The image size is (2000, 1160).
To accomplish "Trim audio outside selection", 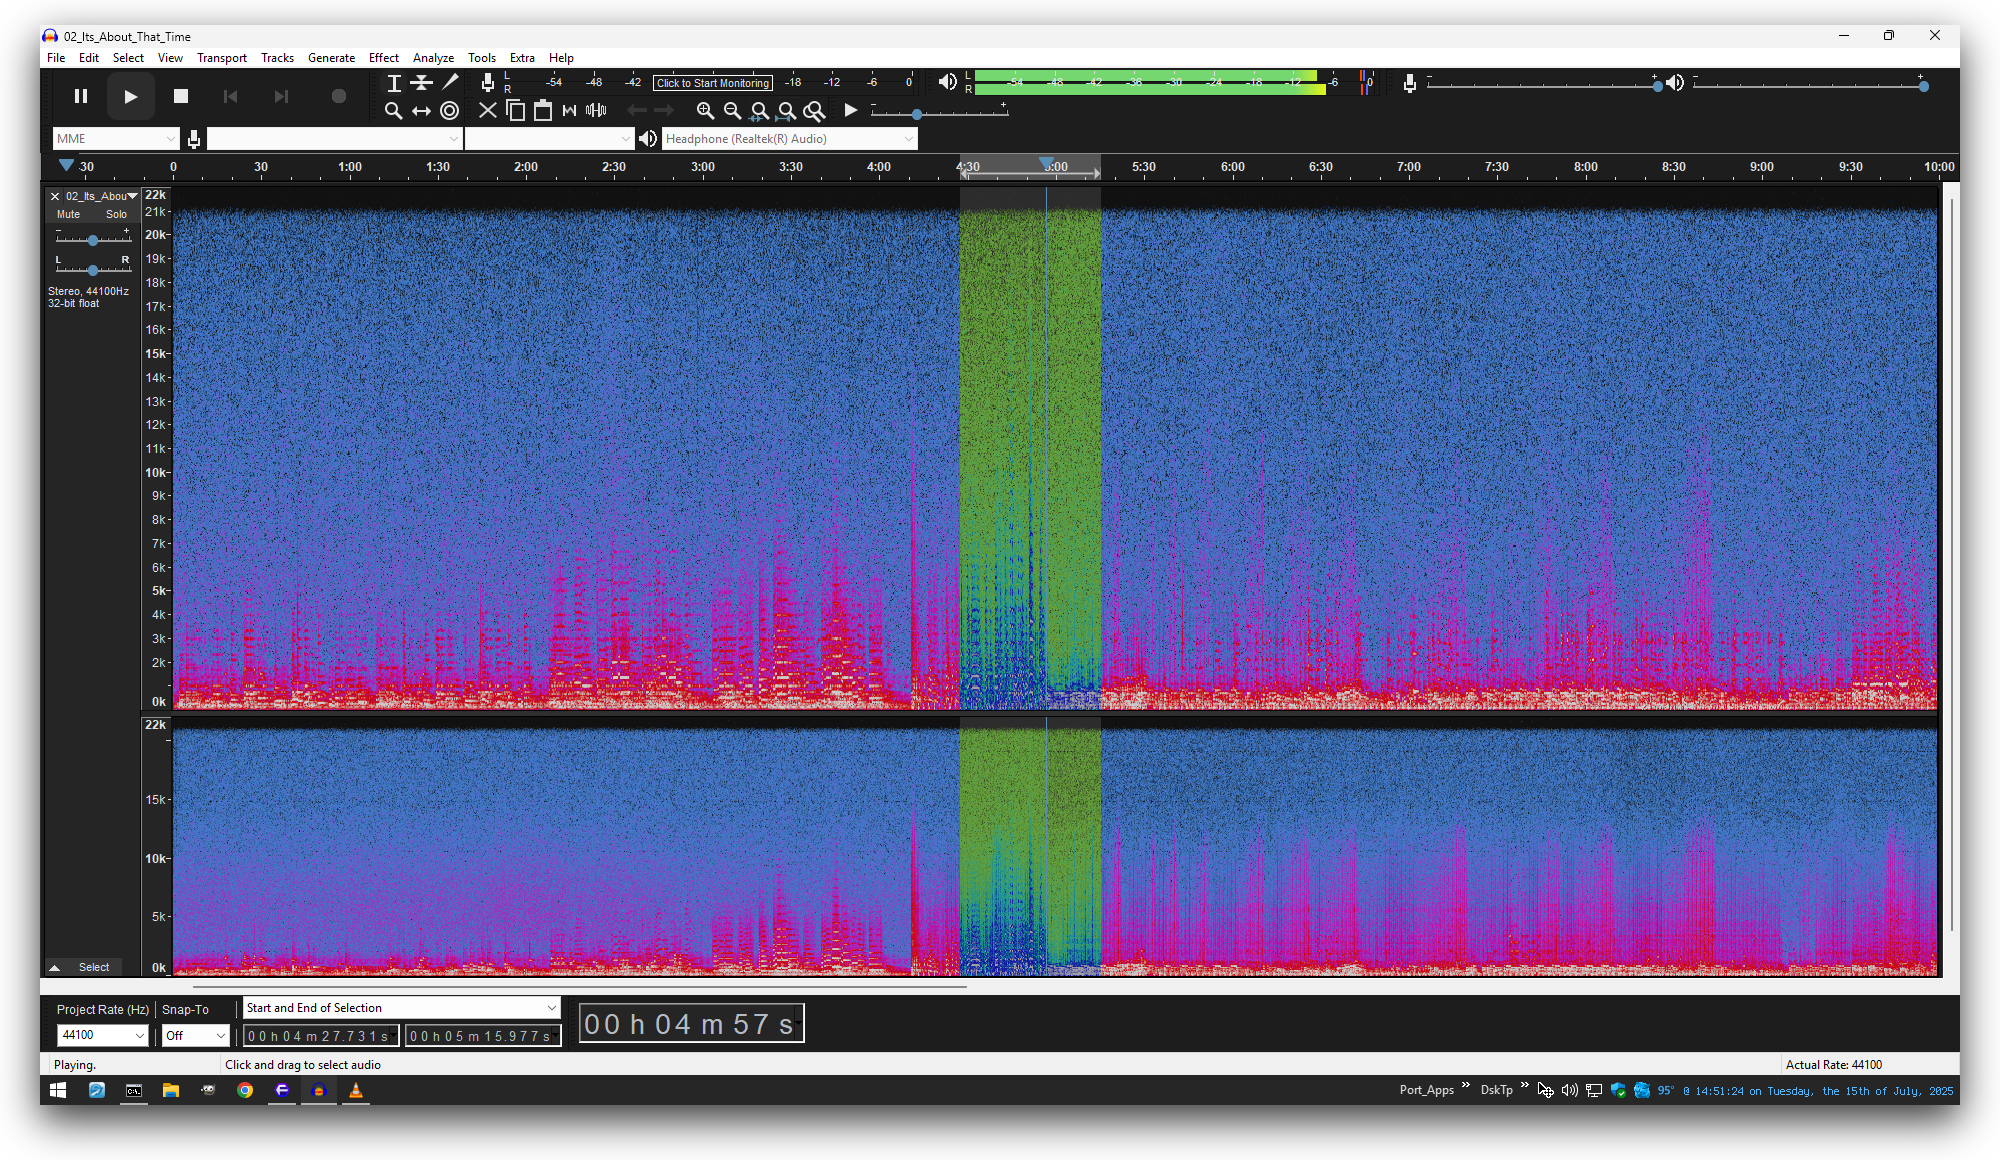I will (x=569, y=111).
